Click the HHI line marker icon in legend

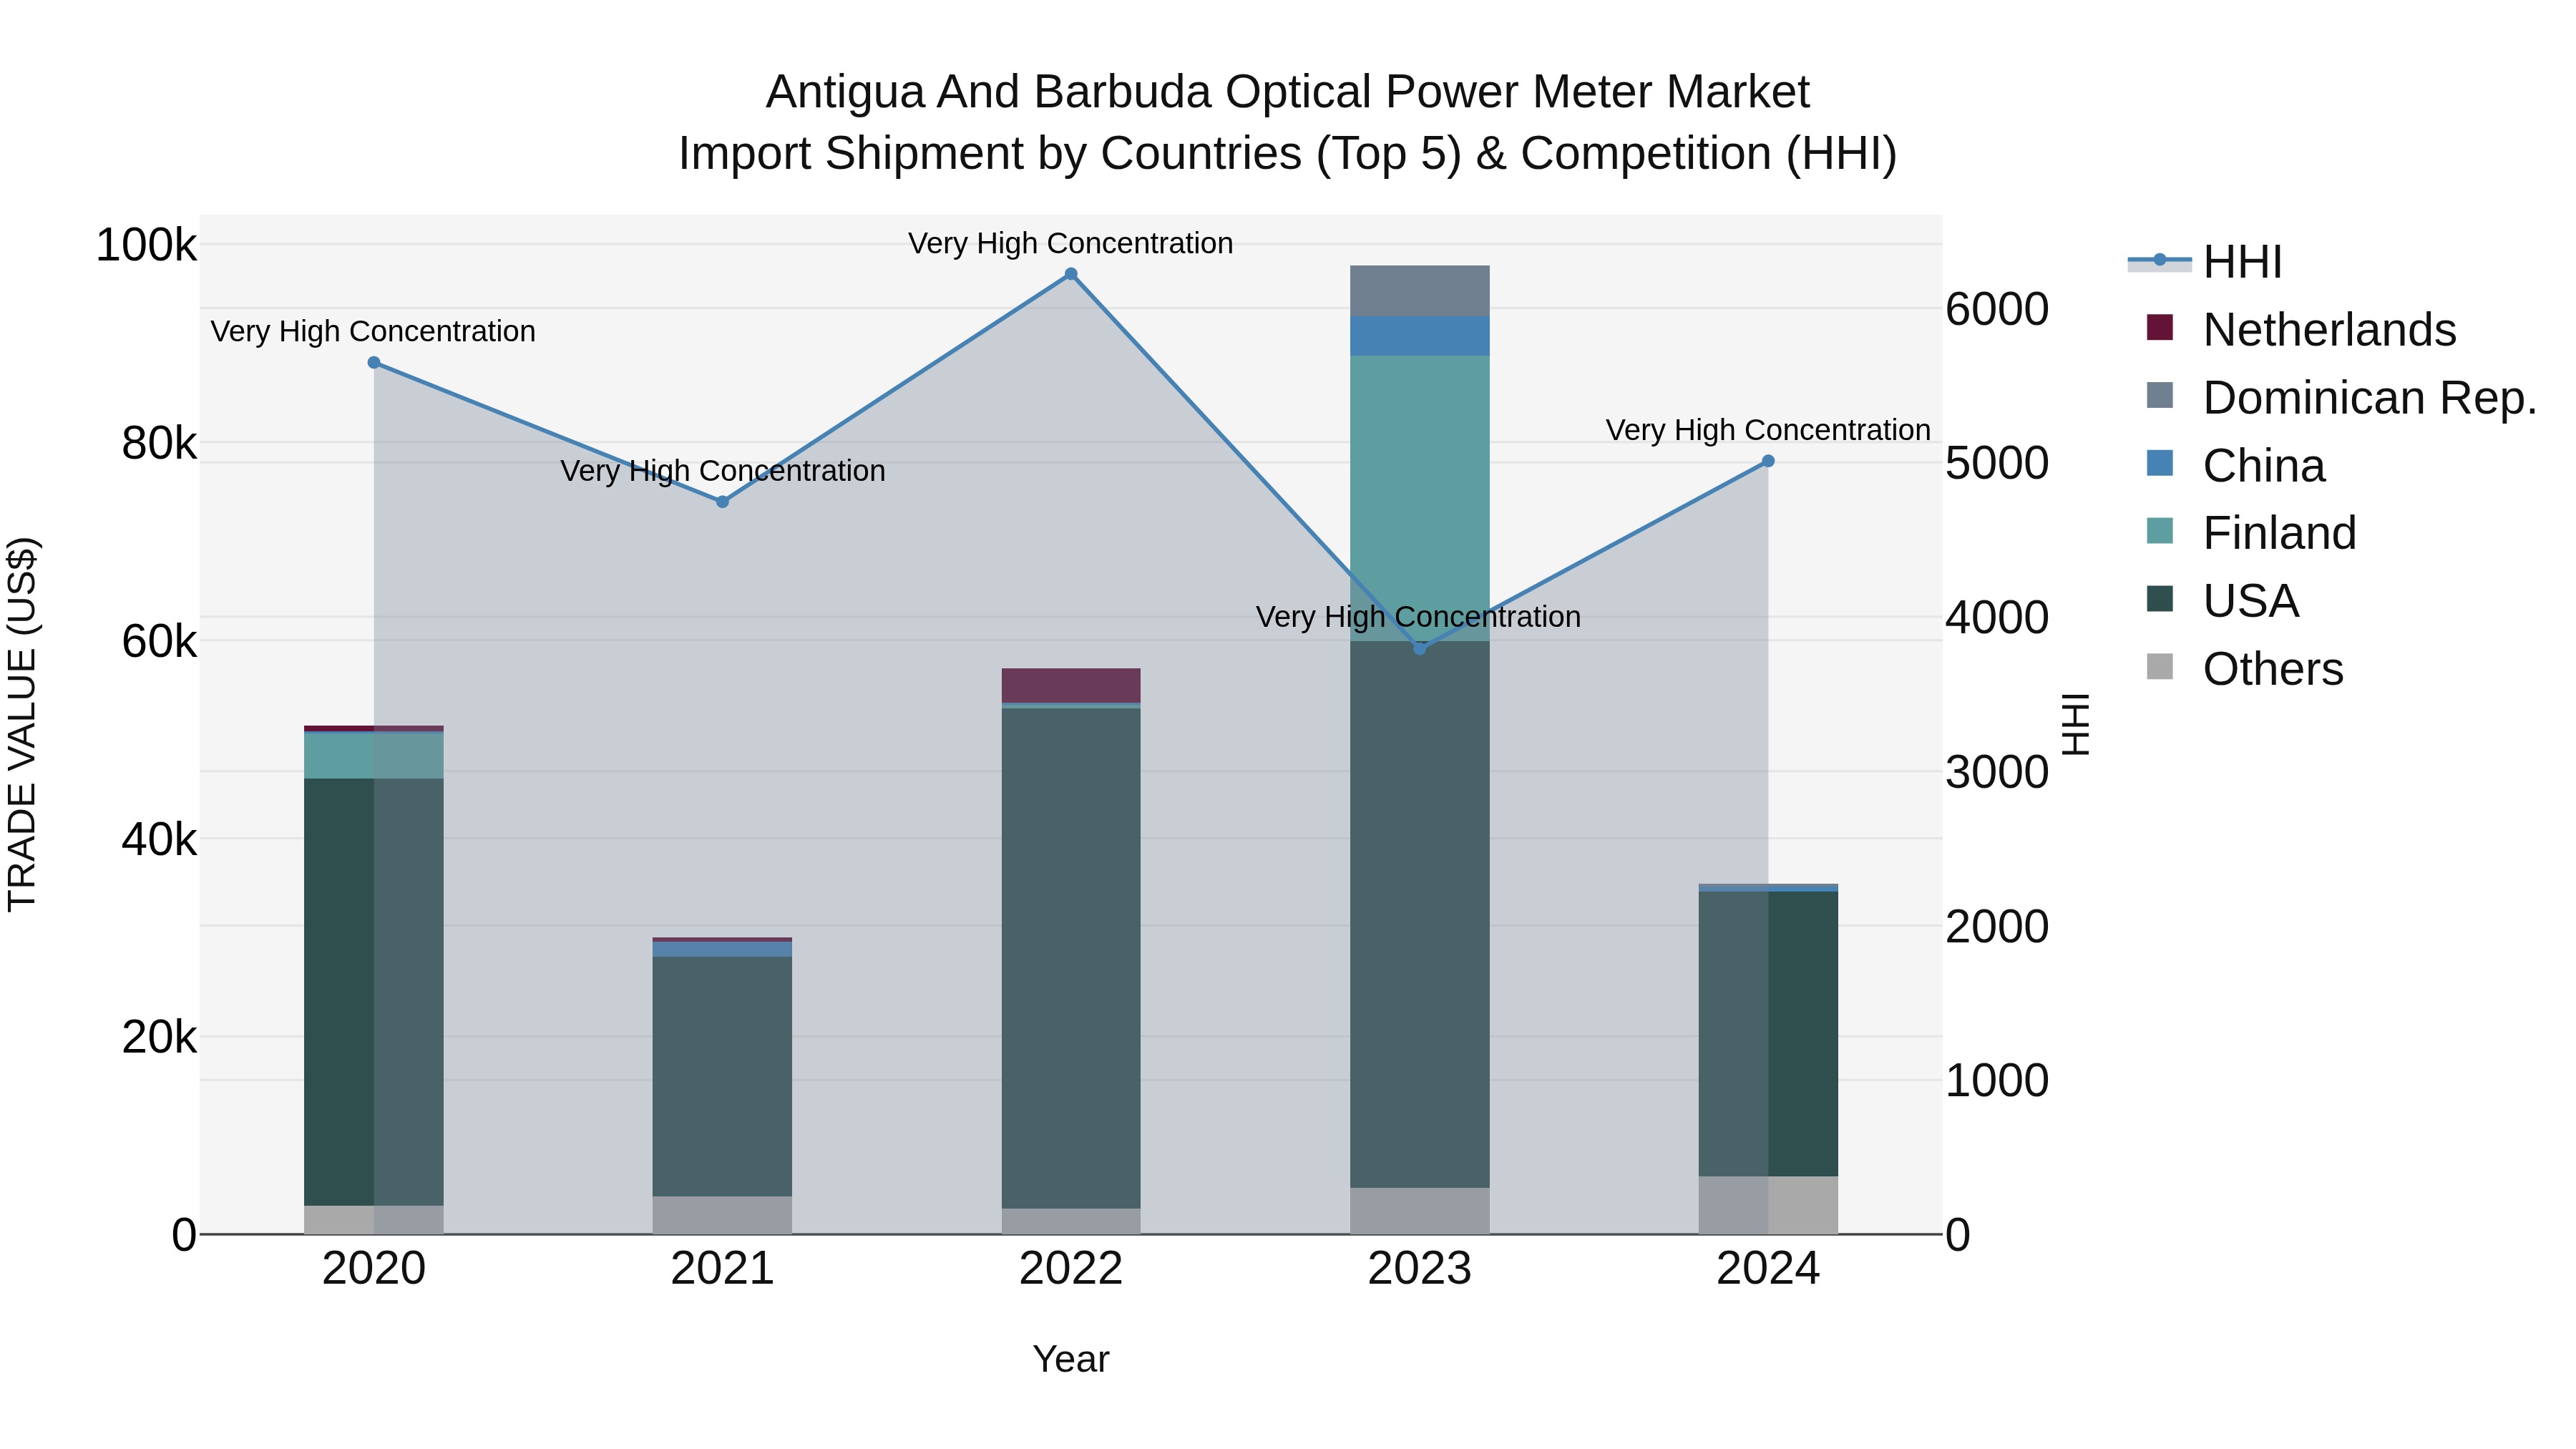tap(2160, 261)
